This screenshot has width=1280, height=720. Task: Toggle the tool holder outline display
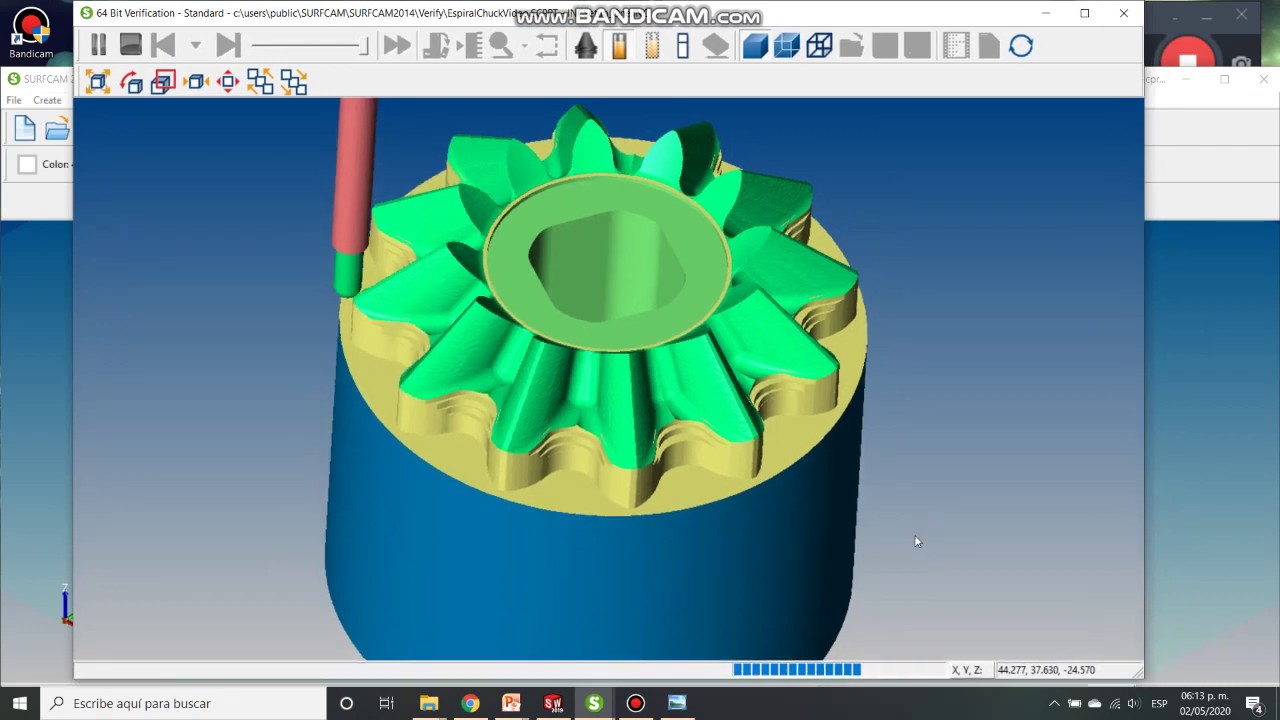683,45
